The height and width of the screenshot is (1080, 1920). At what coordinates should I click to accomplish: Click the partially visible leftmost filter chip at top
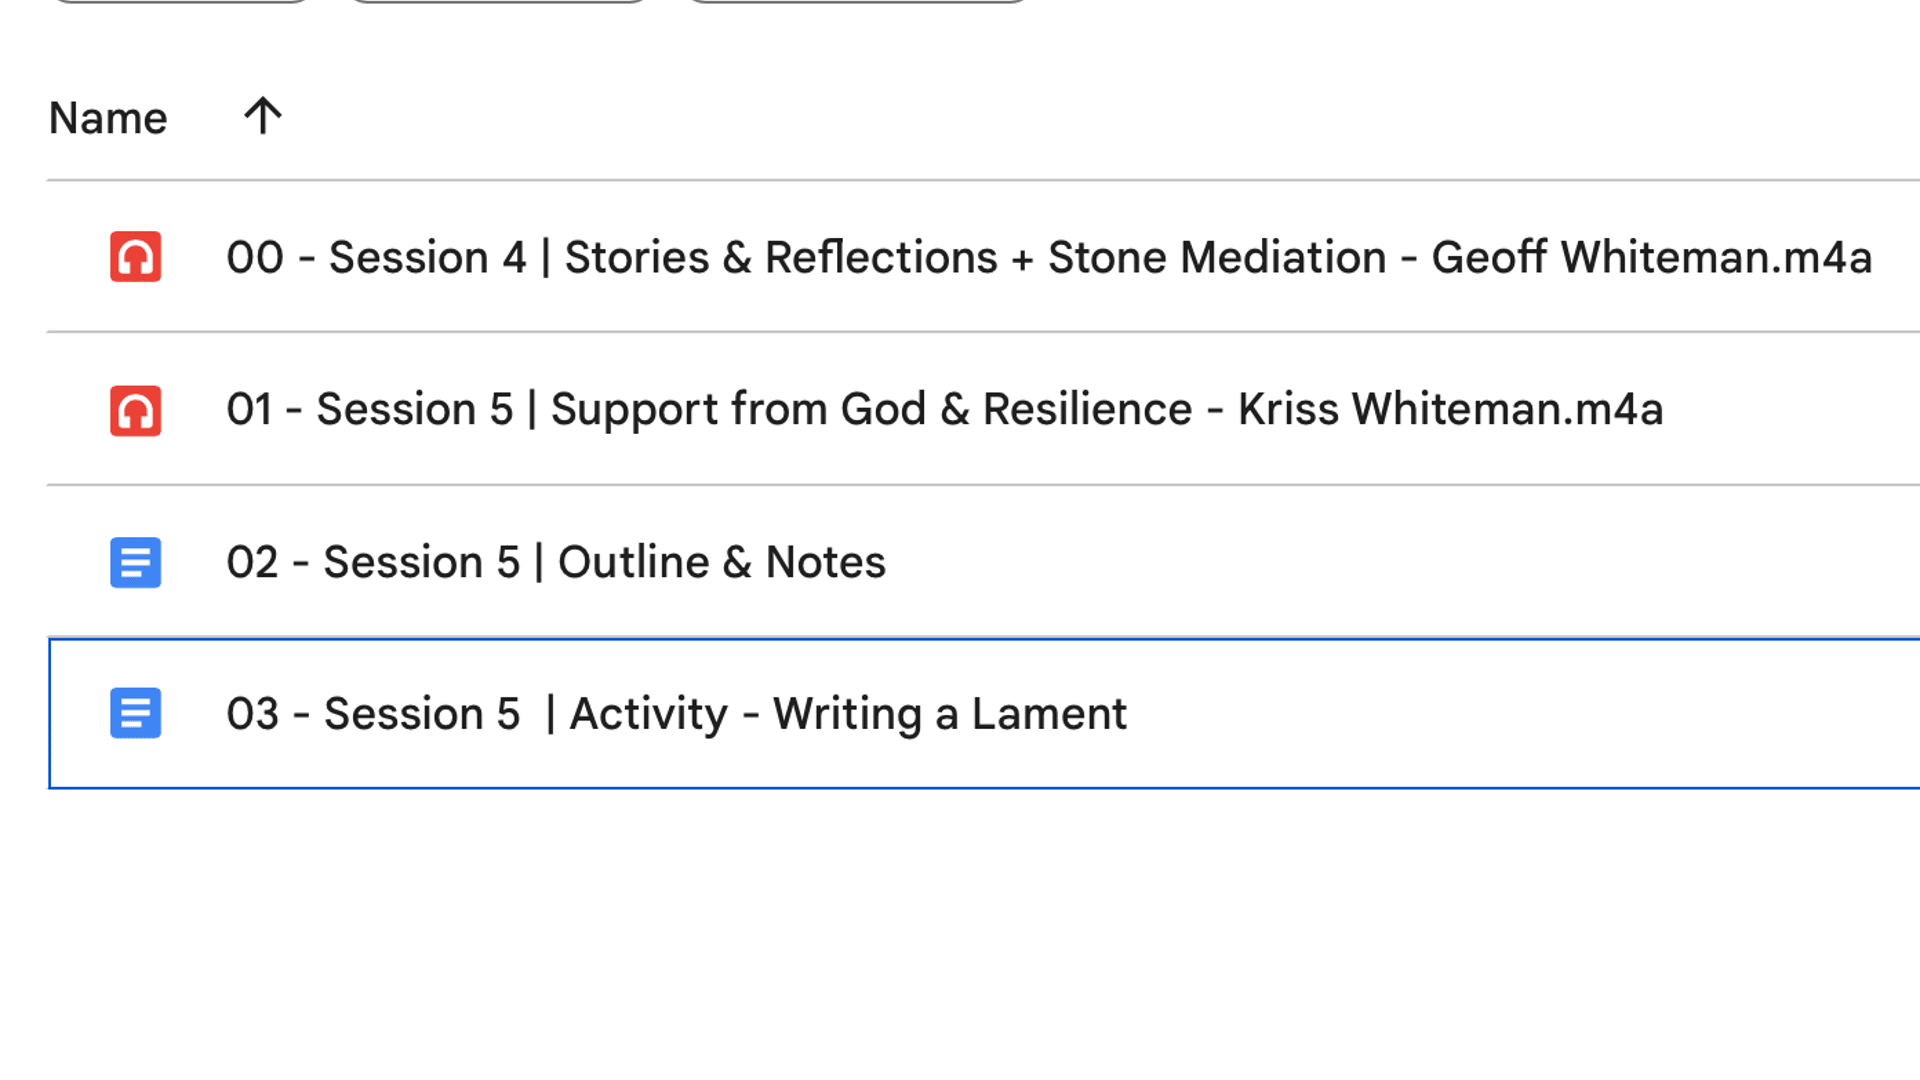tap(180, 1)
